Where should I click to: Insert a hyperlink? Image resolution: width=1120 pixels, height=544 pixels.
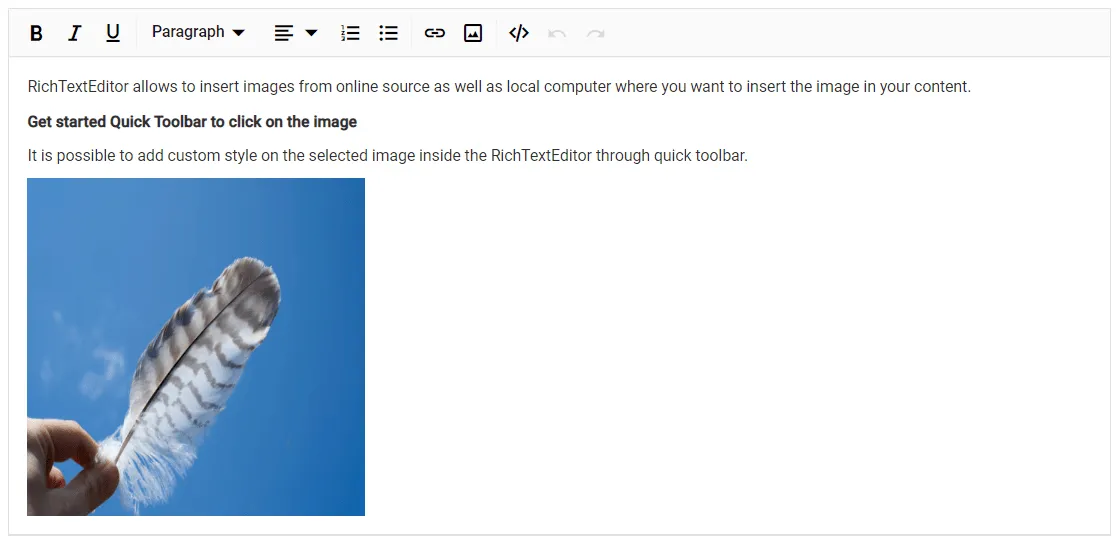(434, 33)
